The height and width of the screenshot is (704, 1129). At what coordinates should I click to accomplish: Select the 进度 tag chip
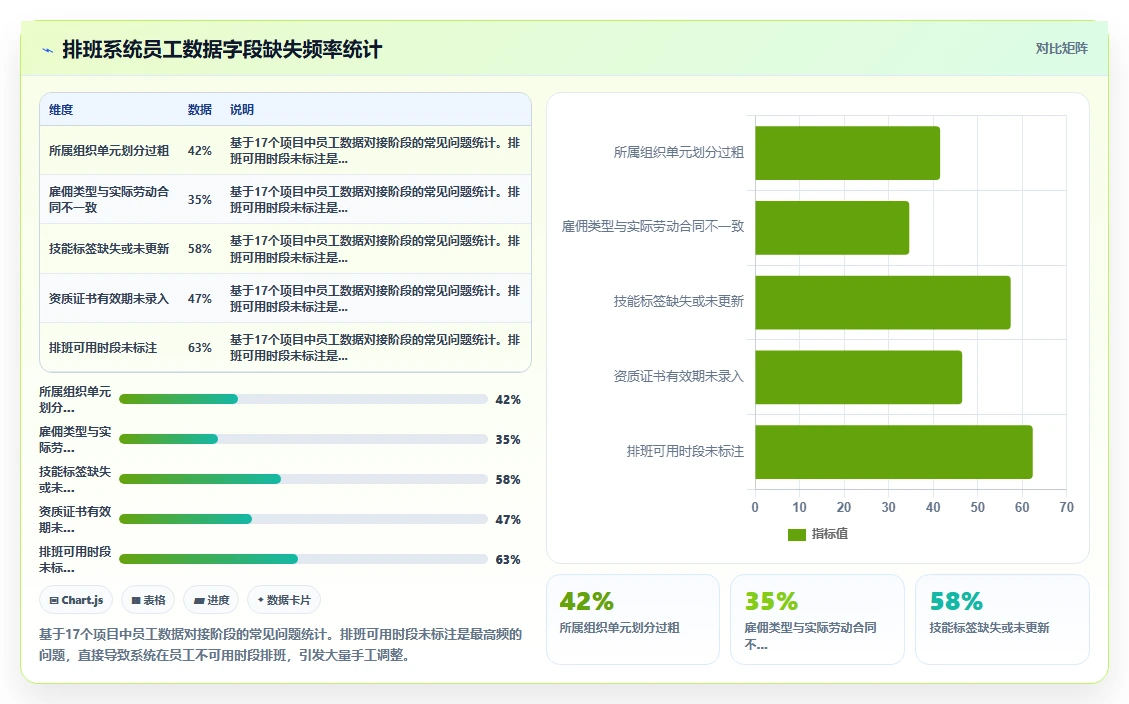pos(211,600)
